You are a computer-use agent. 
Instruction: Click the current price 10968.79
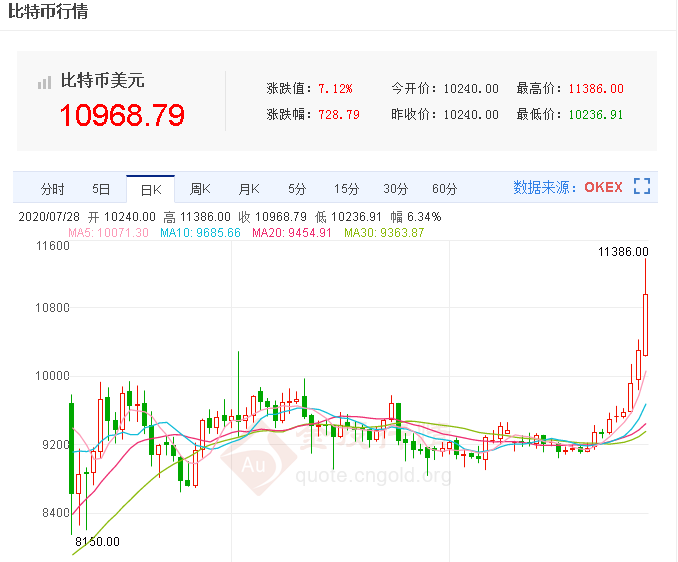[x=122, y=115]
